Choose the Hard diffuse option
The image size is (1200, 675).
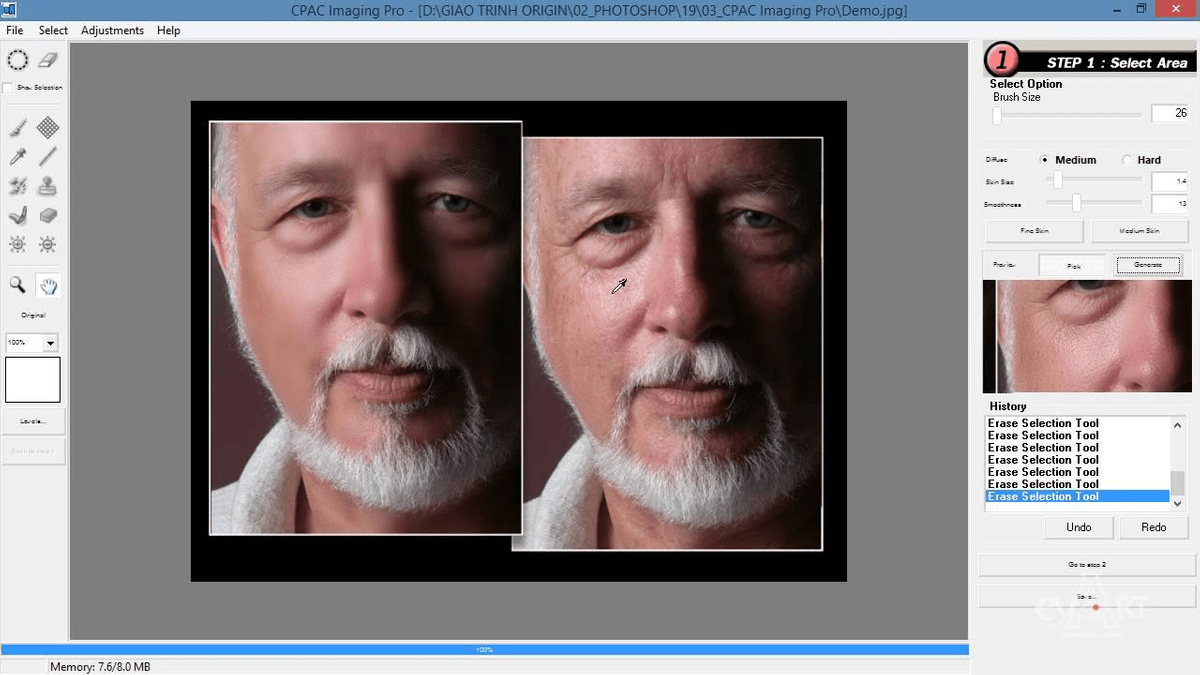pos(1130,159)
